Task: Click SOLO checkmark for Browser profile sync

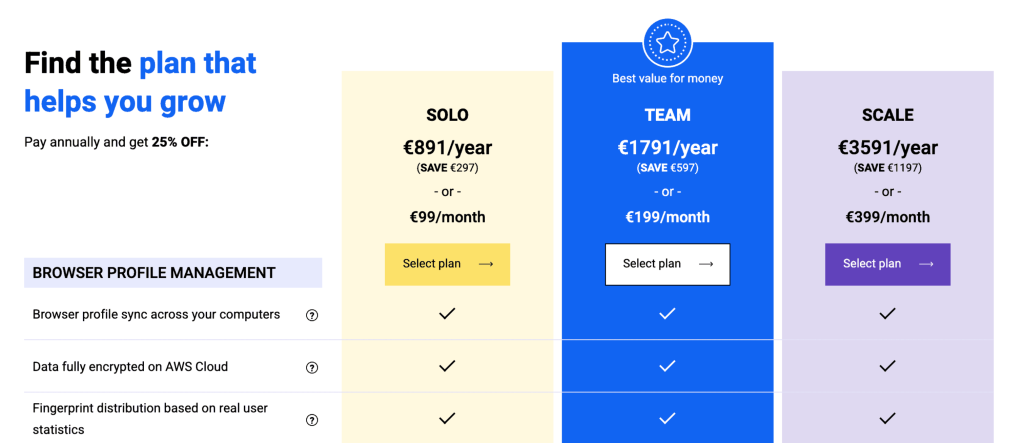Action: pyautogui.click(x=447, y=314)
